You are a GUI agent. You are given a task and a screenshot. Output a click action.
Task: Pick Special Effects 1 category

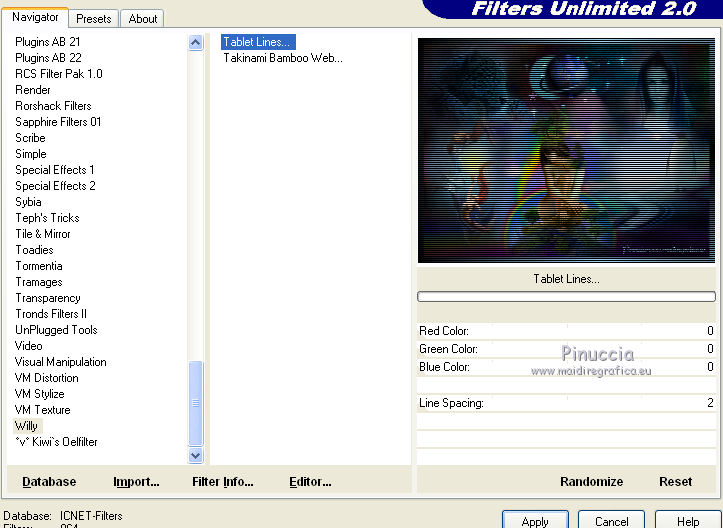[54, 170]
